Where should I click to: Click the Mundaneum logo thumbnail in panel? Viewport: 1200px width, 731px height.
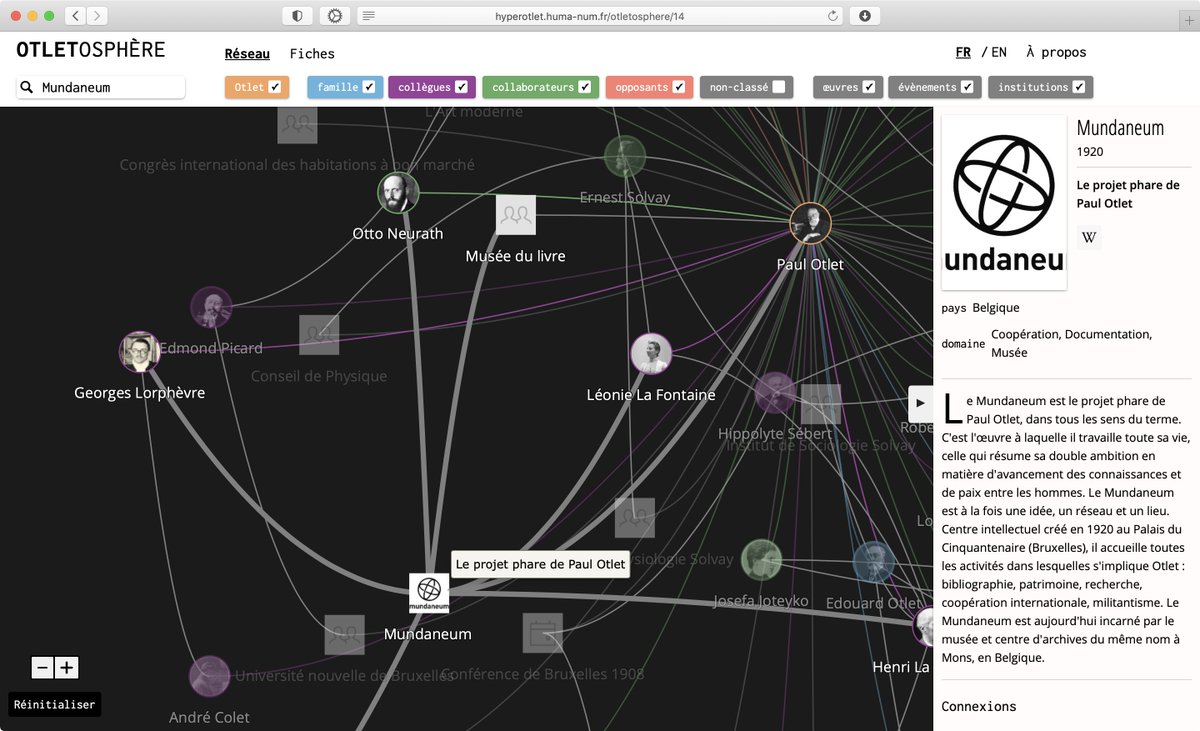[1004, 202]
